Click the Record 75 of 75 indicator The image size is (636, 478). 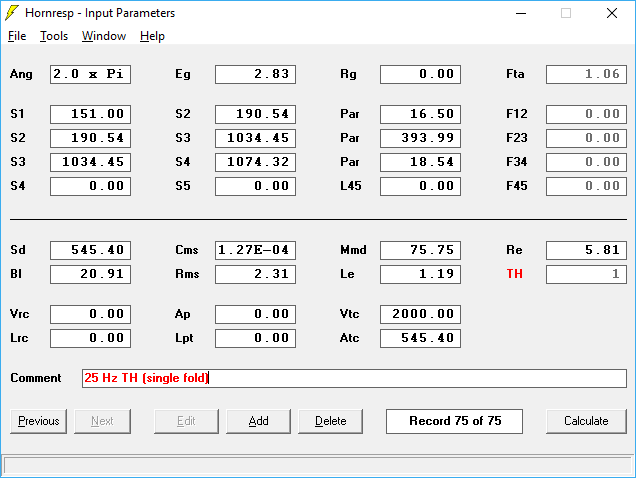coord(454,421)
